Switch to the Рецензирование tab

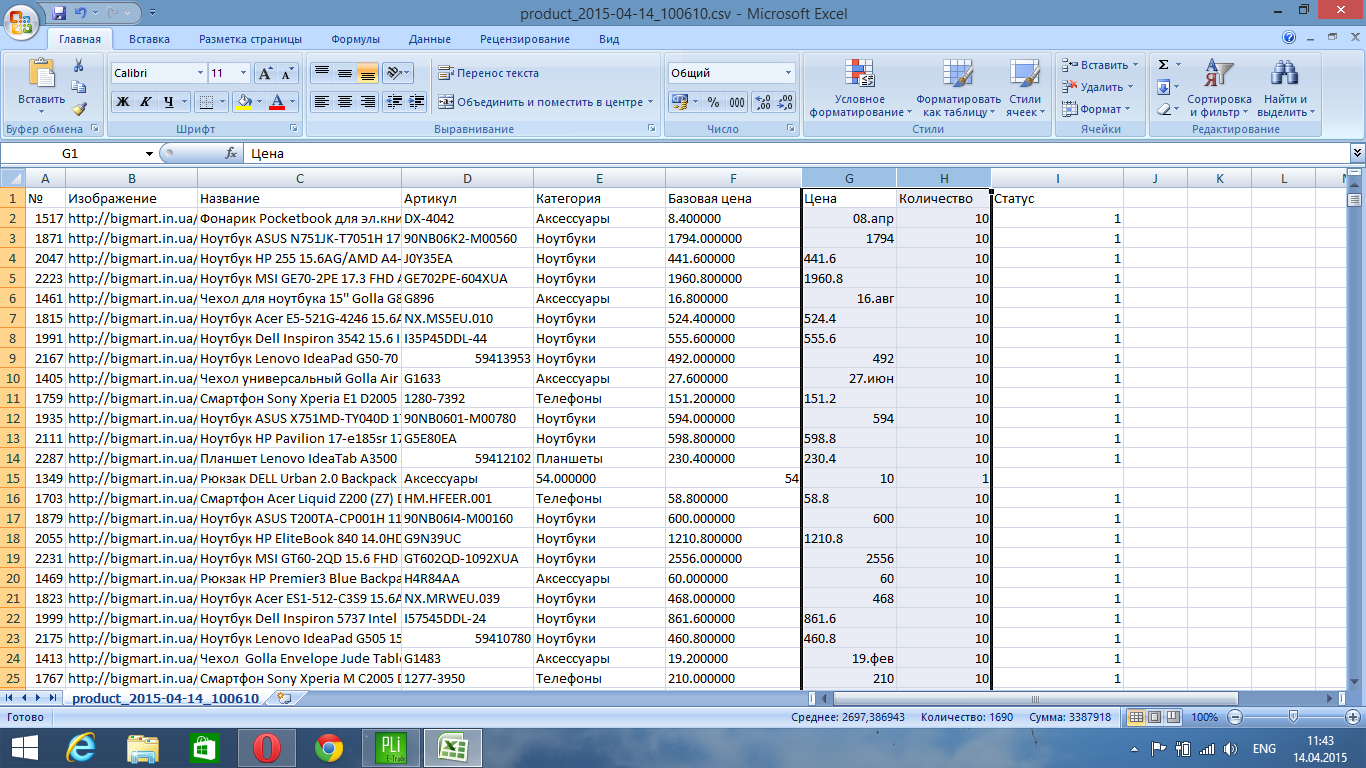click(525, 39)
